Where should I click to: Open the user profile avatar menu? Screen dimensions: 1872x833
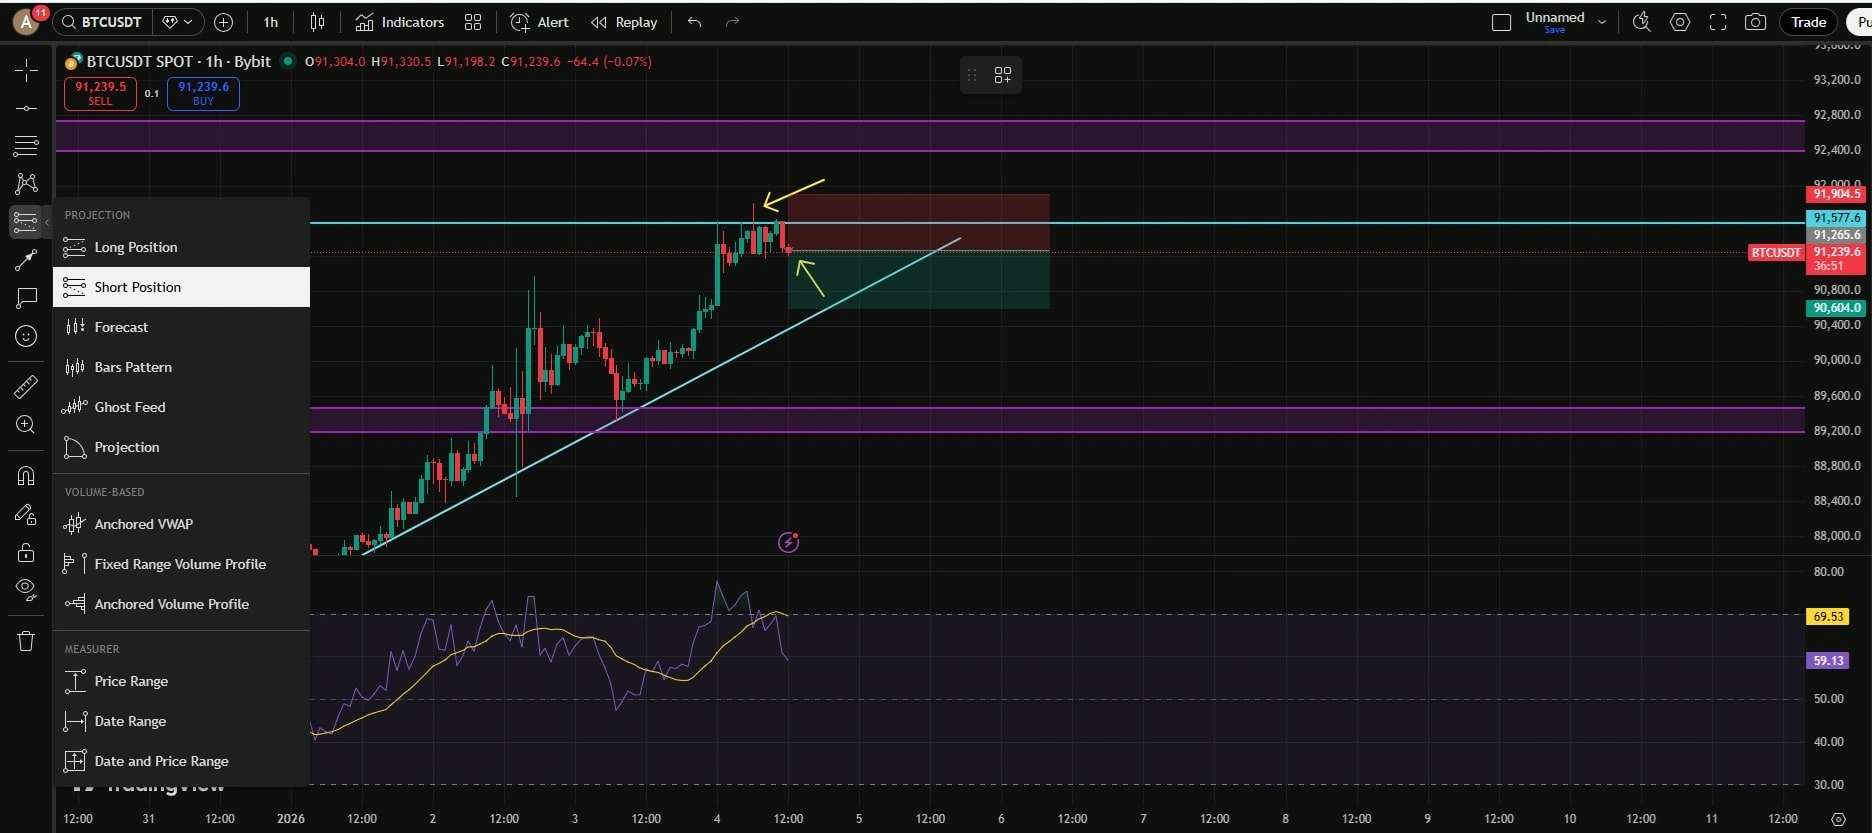pos(26,21)
